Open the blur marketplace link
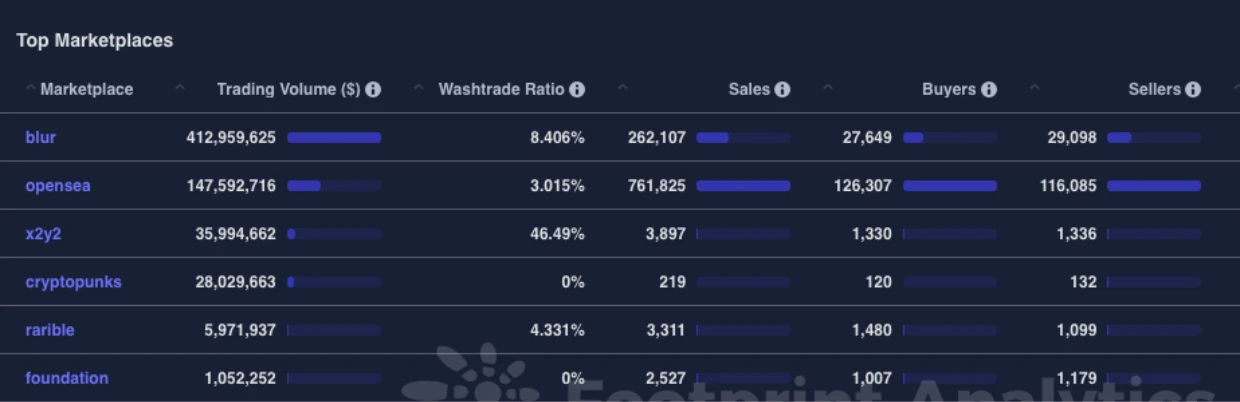1240x402 pixels. tap(40, 138)
